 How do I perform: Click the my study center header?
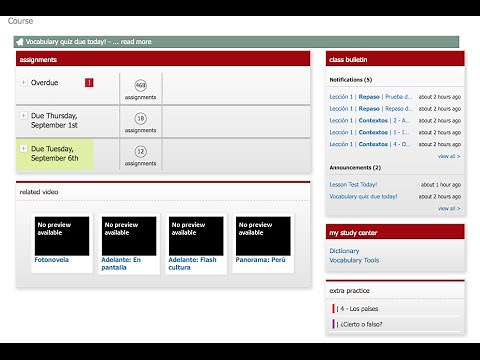pos(395,232)
